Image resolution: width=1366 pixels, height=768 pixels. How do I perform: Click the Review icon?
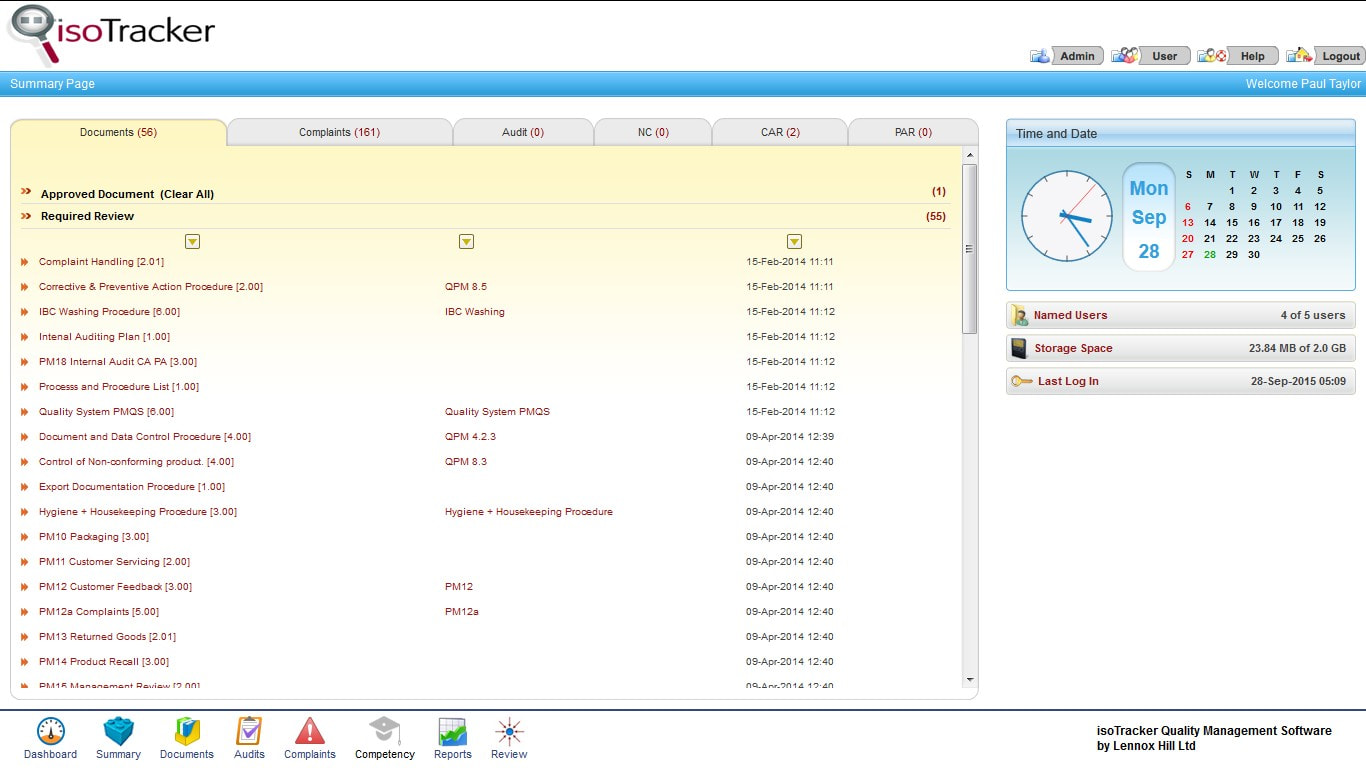pos(509,731)
